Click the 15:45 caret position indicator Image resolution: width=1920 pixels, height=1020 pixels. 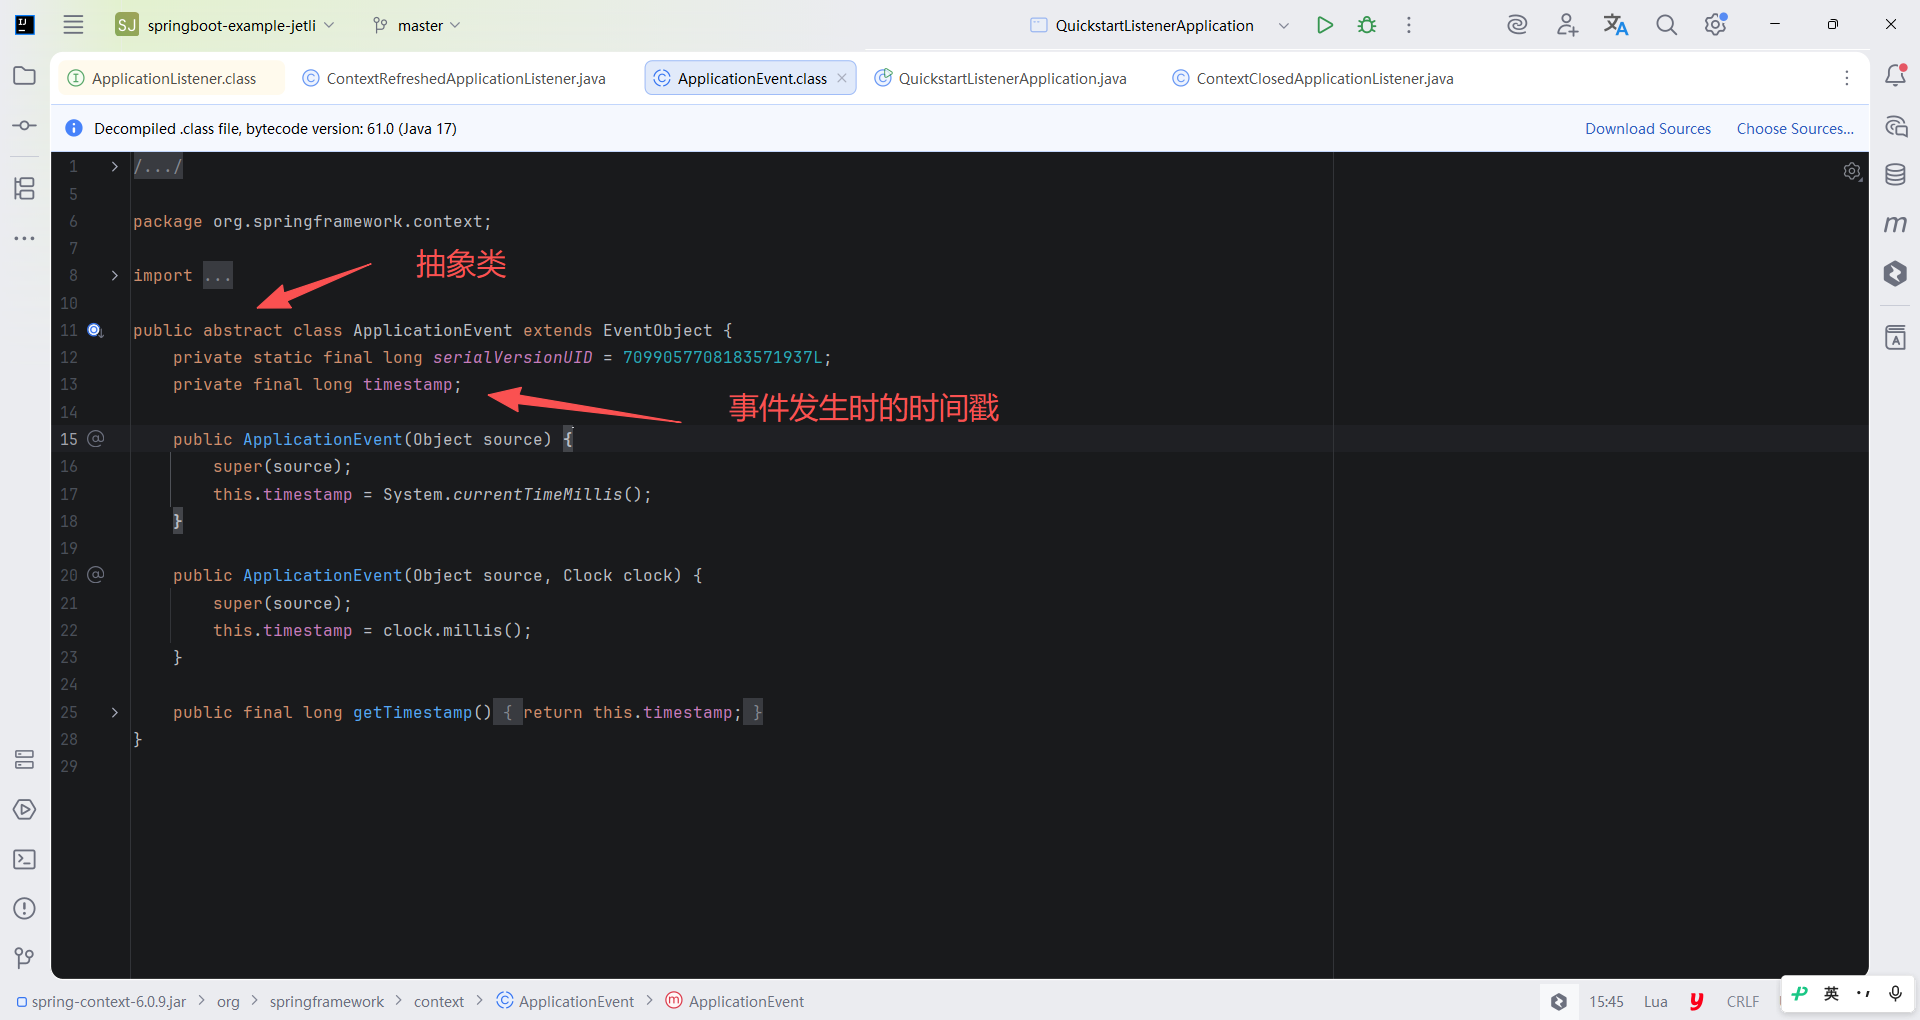(1606, 1001)
